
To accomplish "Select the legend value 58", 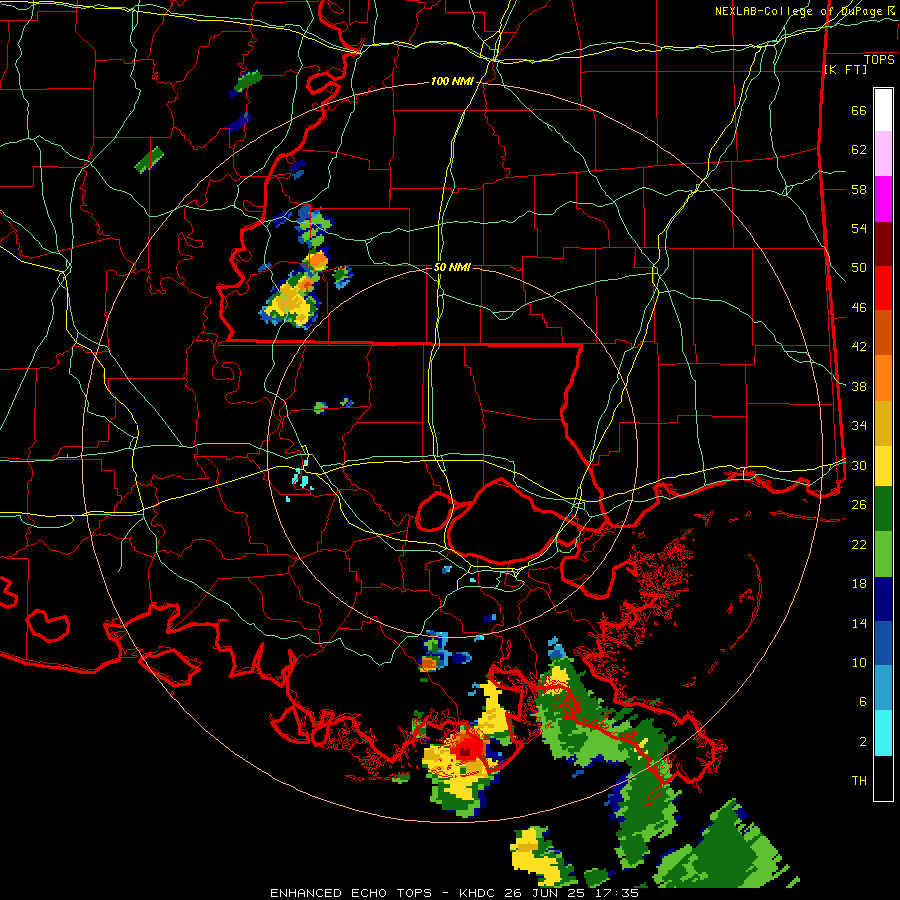I will [x=859, y=189].
